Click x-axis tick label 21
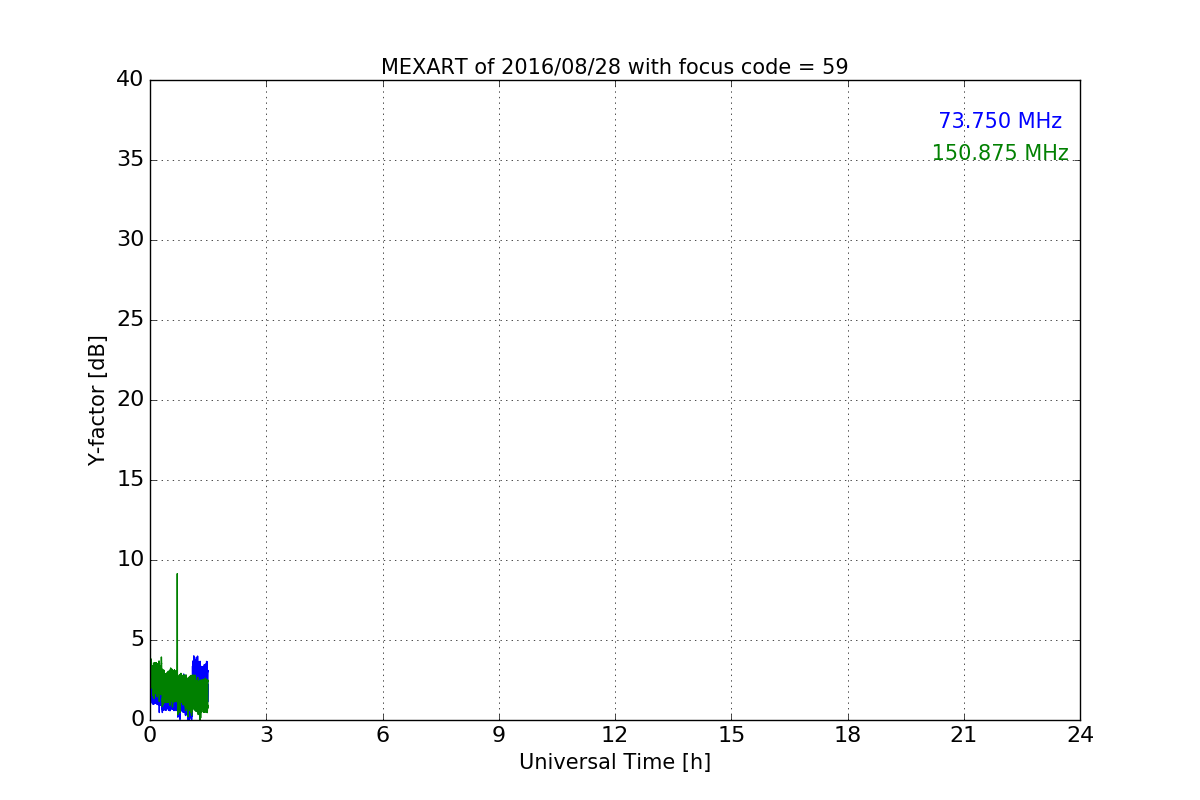The image size is (1200, 800). pos(964,735)
